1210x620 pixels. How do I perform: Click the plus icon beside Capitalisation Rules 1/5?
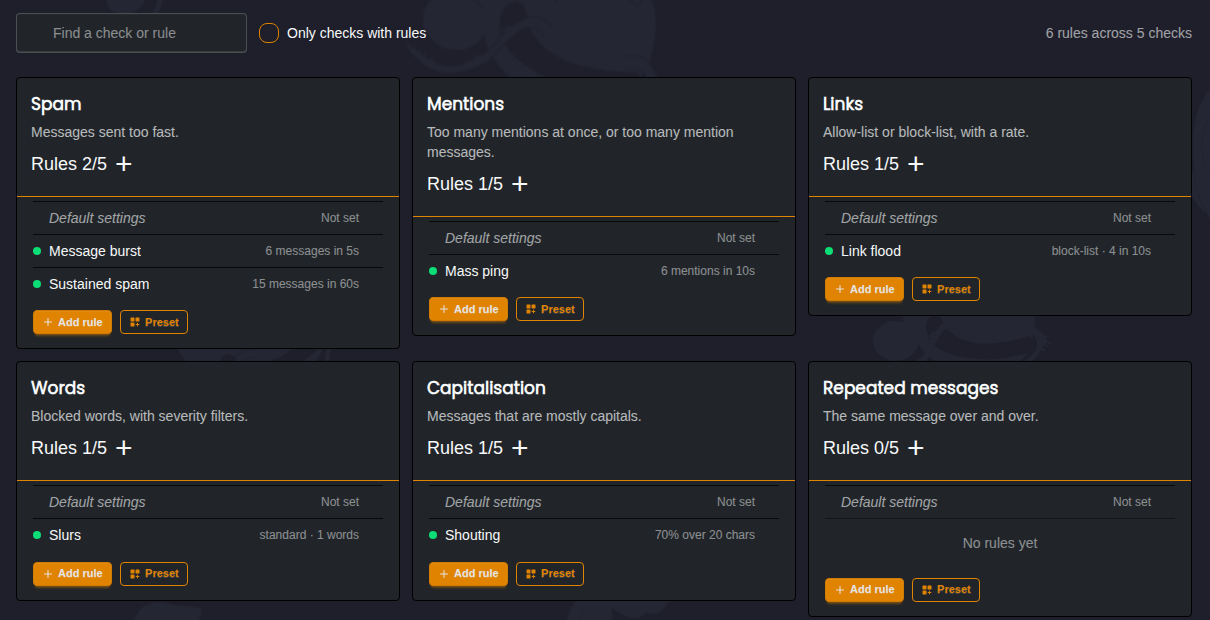520,448
